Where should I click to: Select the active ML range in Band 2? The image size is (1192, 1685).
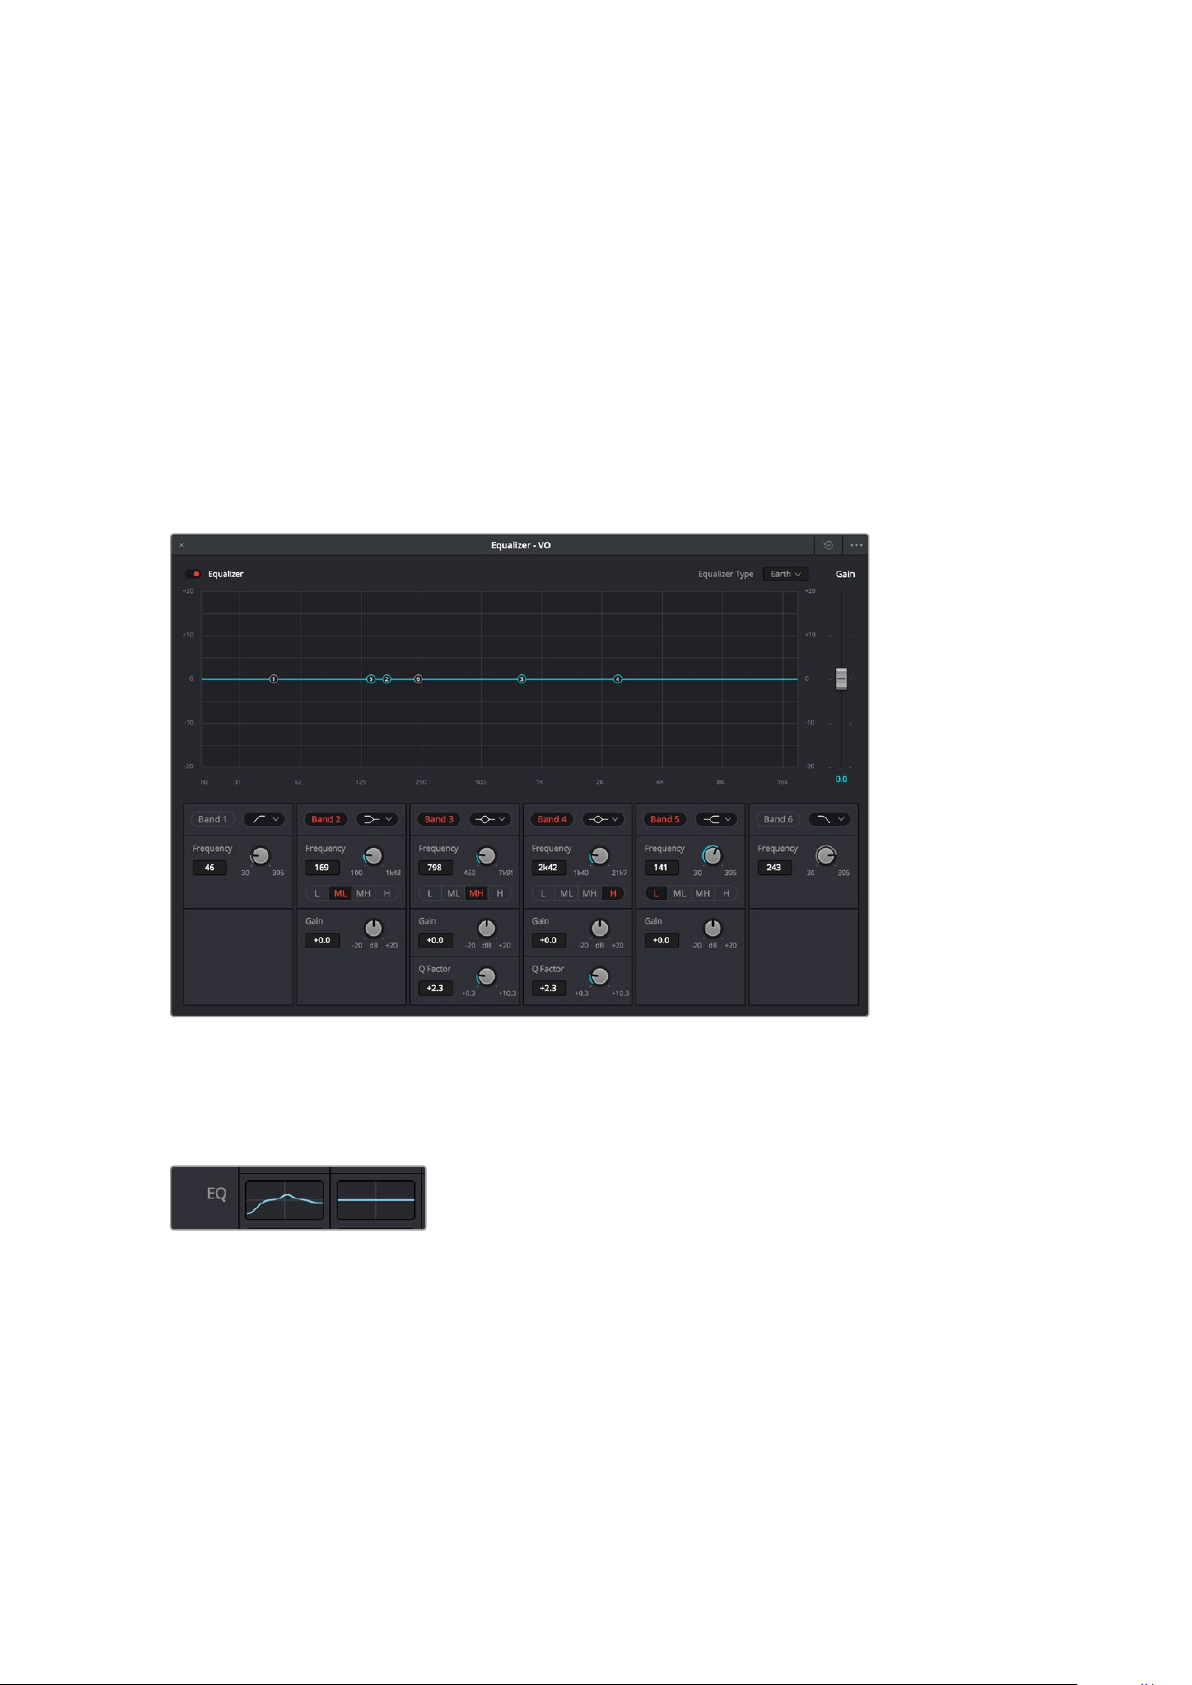340,893
